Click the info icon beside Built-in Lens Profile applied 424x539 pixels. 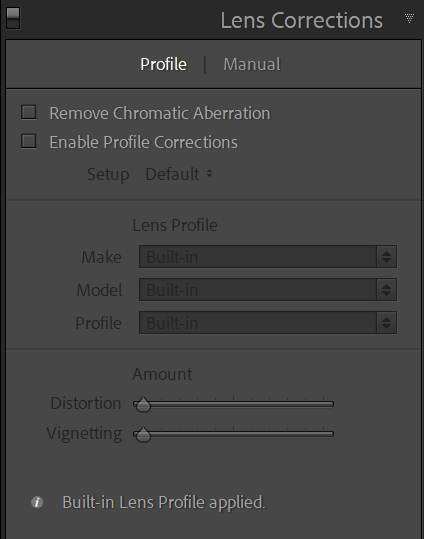37,502
